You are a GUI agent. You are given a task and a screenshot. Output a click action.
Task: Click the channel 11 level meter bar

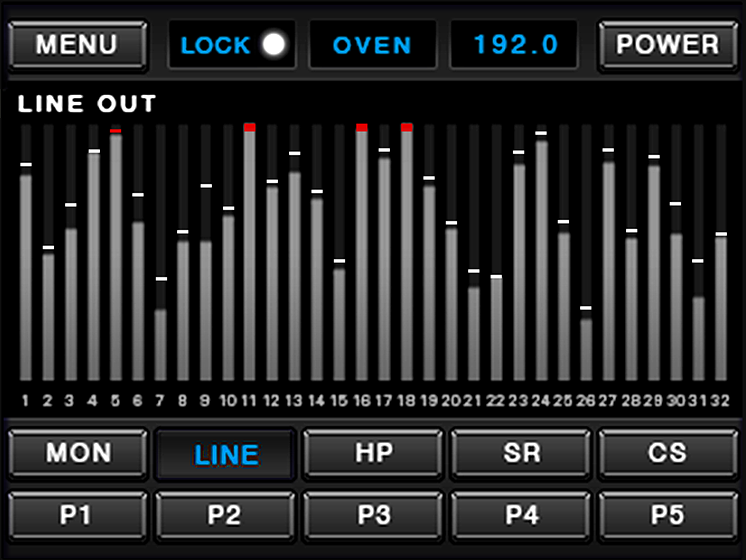tap(249, 255)
